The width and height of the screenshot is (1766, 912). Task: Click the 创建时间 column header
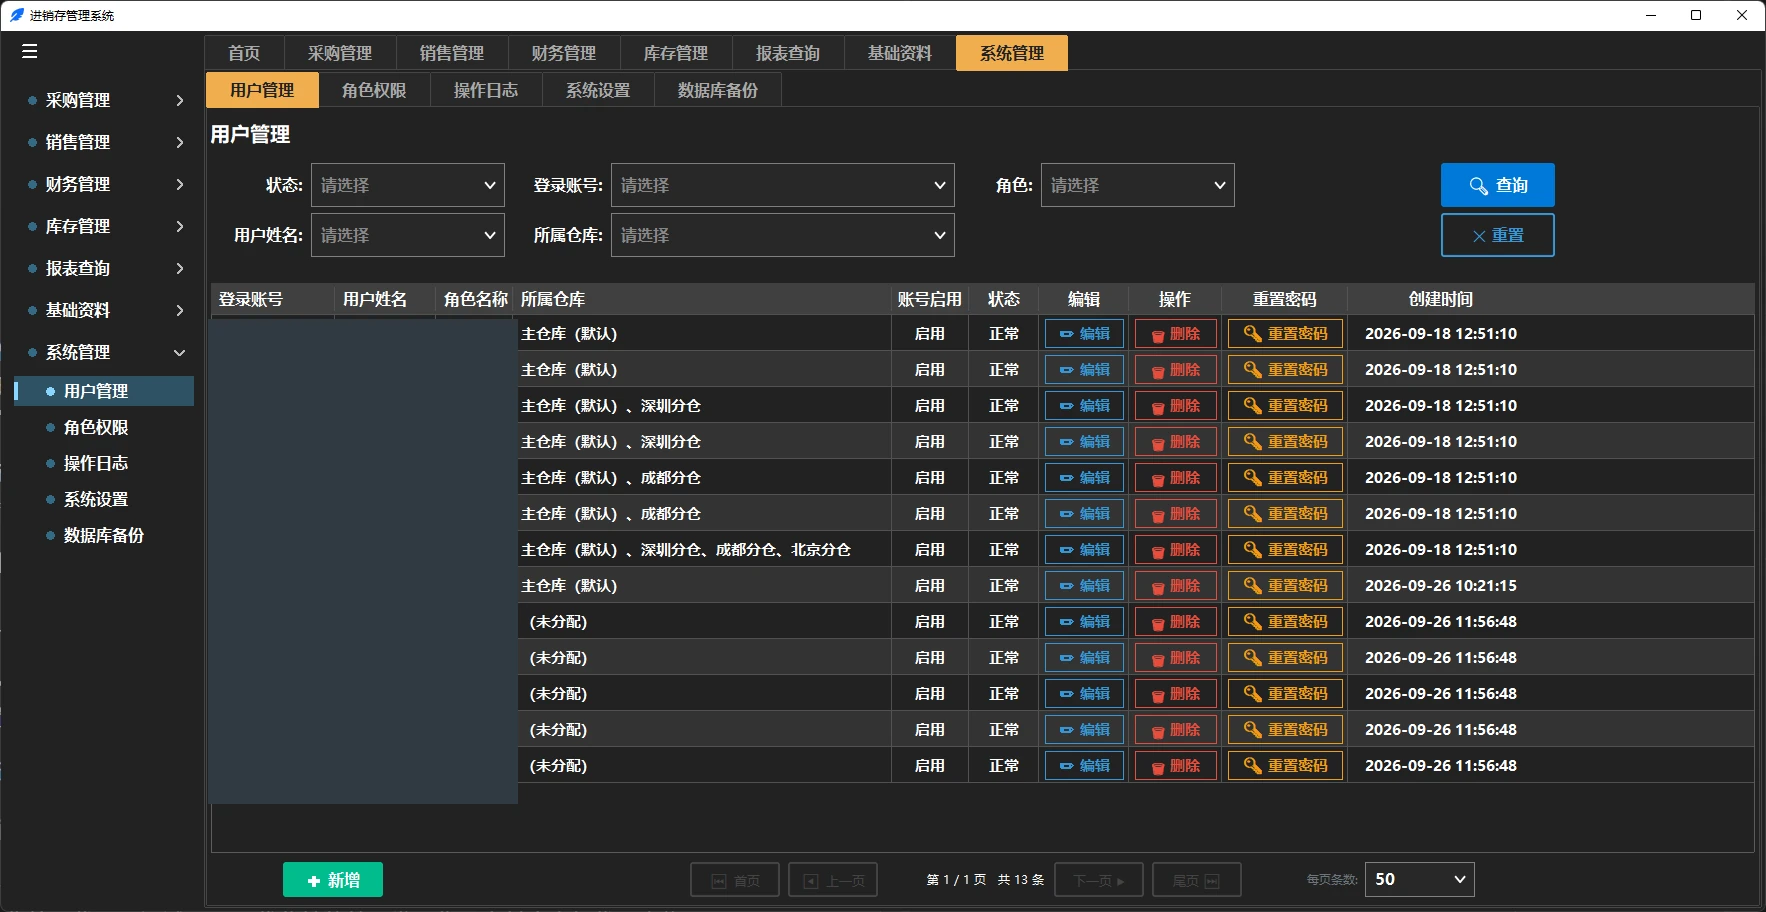click(1440, 299)
